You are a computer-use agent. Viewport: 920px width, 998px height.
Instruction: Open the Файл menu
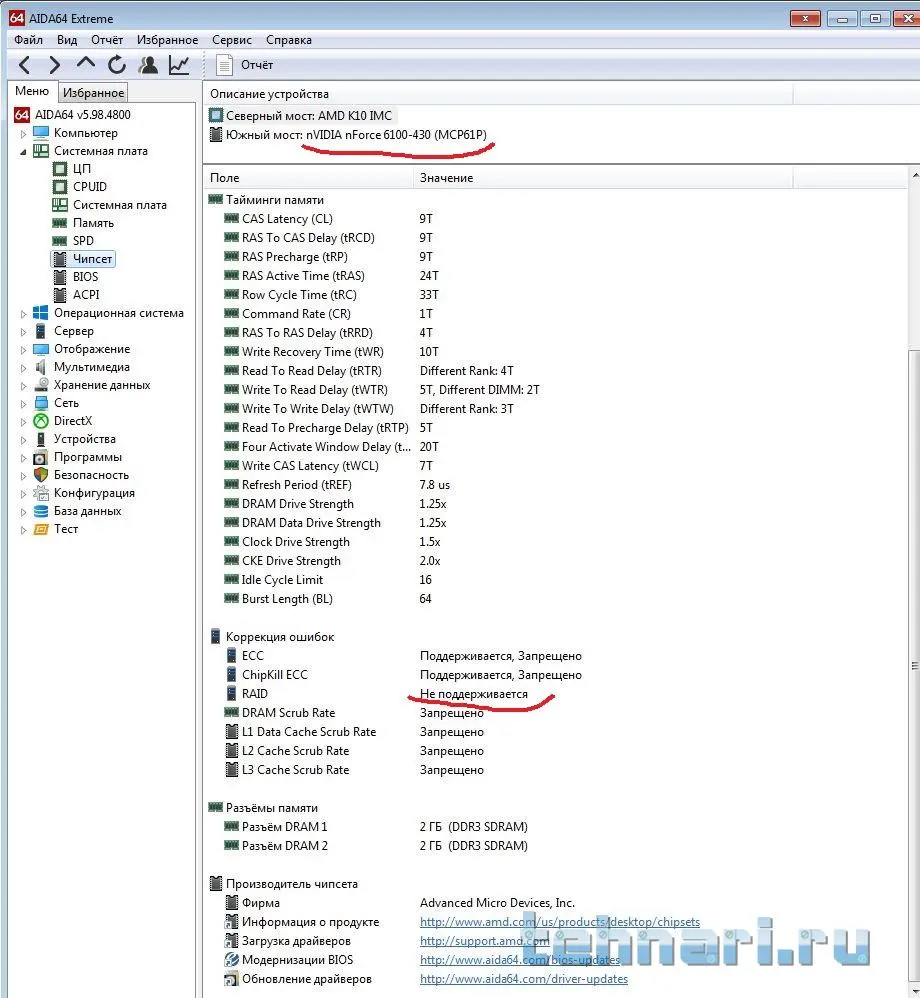point(29,39)
